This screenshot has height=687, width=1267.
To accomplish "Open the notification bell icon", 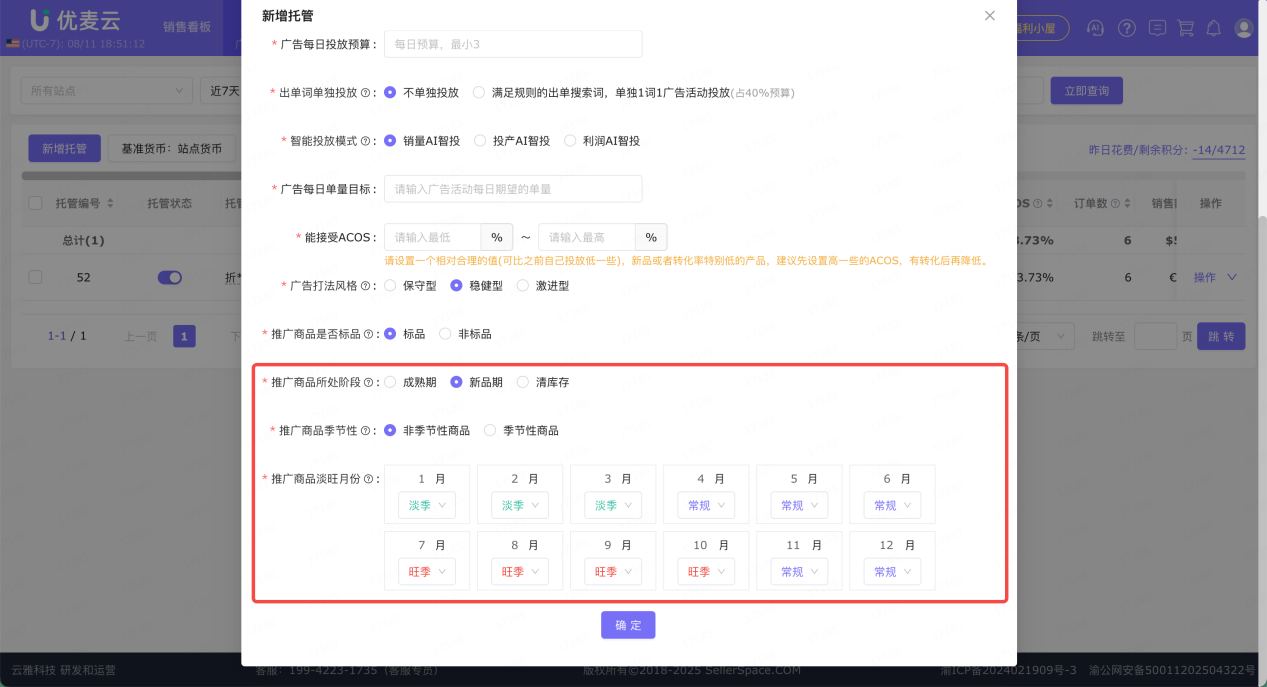I will pyautogui.click(x=1213, y=28).
